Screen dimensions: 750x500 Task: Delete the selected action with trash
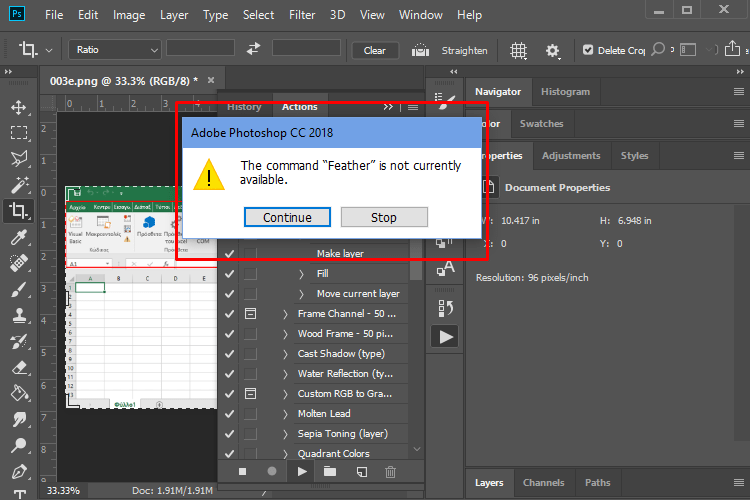(390, 472)
